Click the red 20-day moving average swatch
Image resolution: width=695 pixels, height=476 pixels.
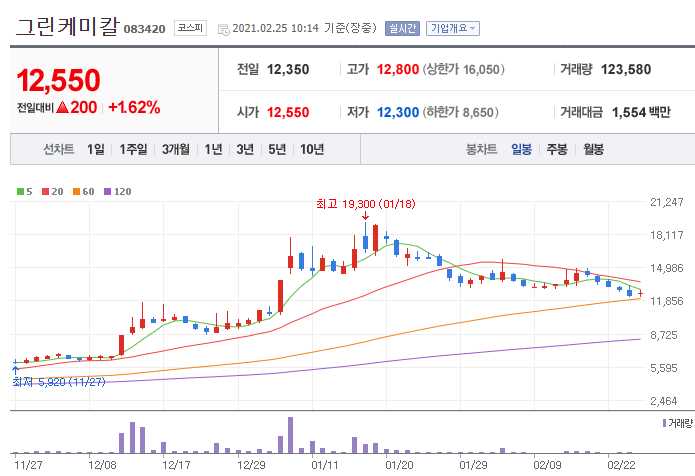click(45, 191)
